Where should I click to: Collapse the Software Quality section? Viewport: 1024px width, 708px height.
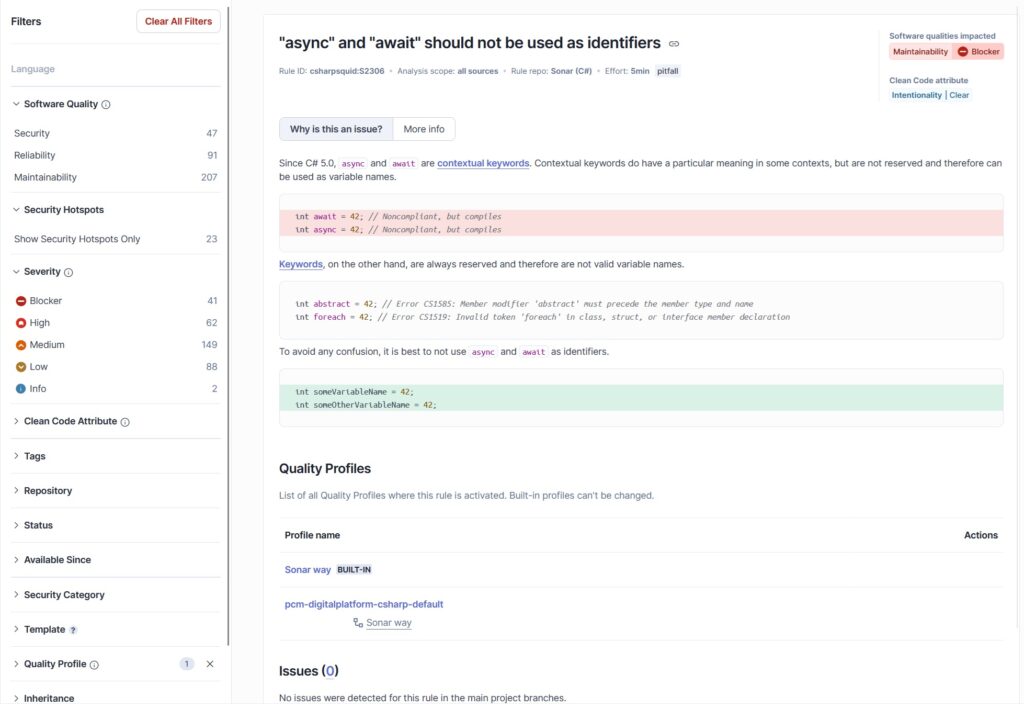click(x=16, y=103)
